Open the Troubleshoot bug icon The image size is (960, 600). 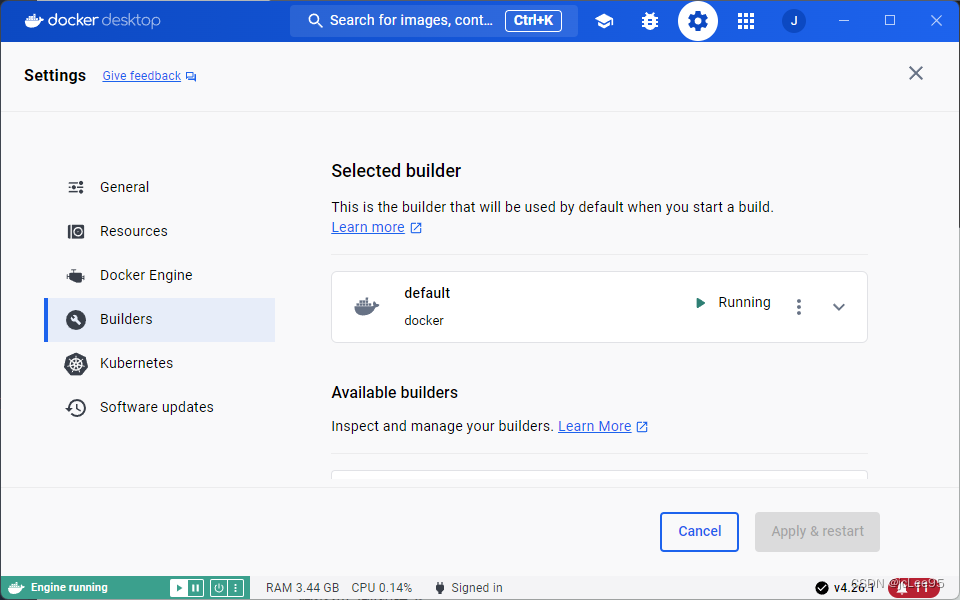(650, 21)
